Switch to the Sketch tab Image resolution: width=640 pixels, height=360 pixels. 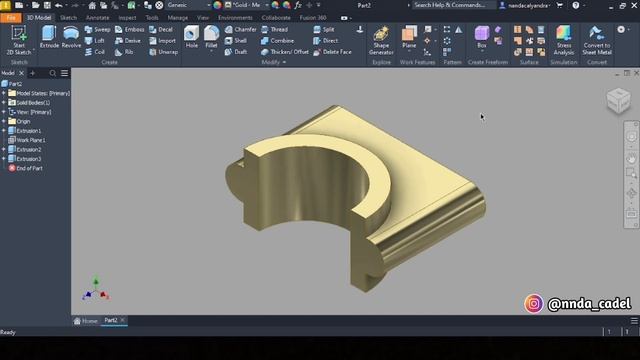coord(68,18)
